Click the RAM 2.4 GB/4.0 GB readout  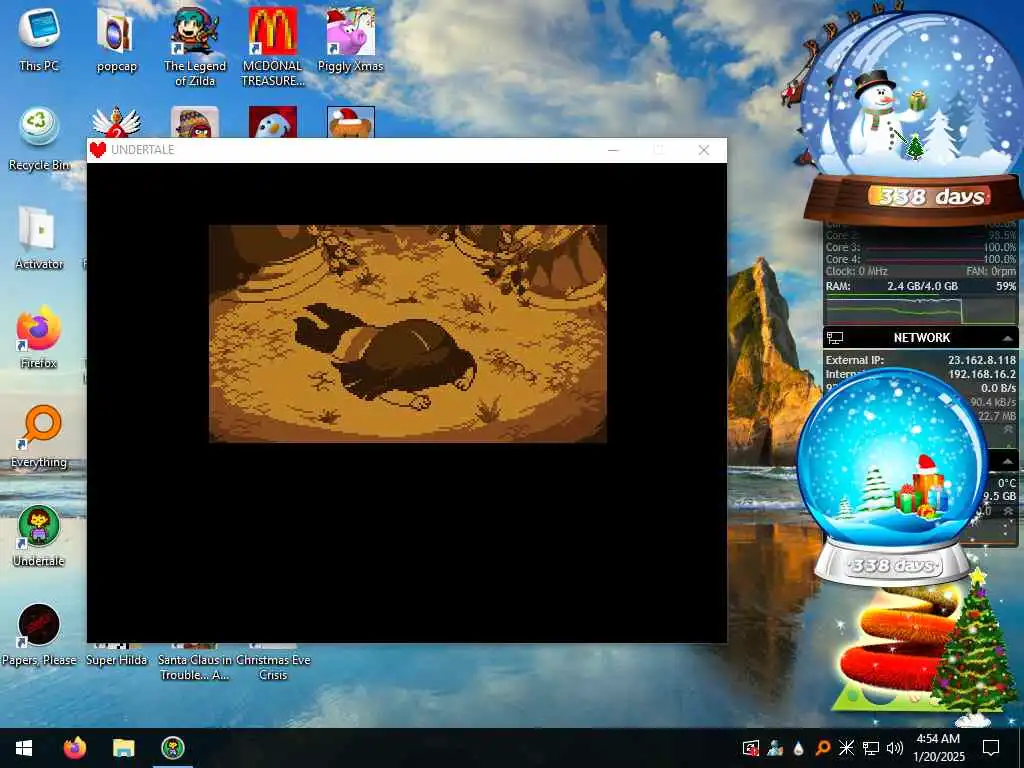(922, 286)
